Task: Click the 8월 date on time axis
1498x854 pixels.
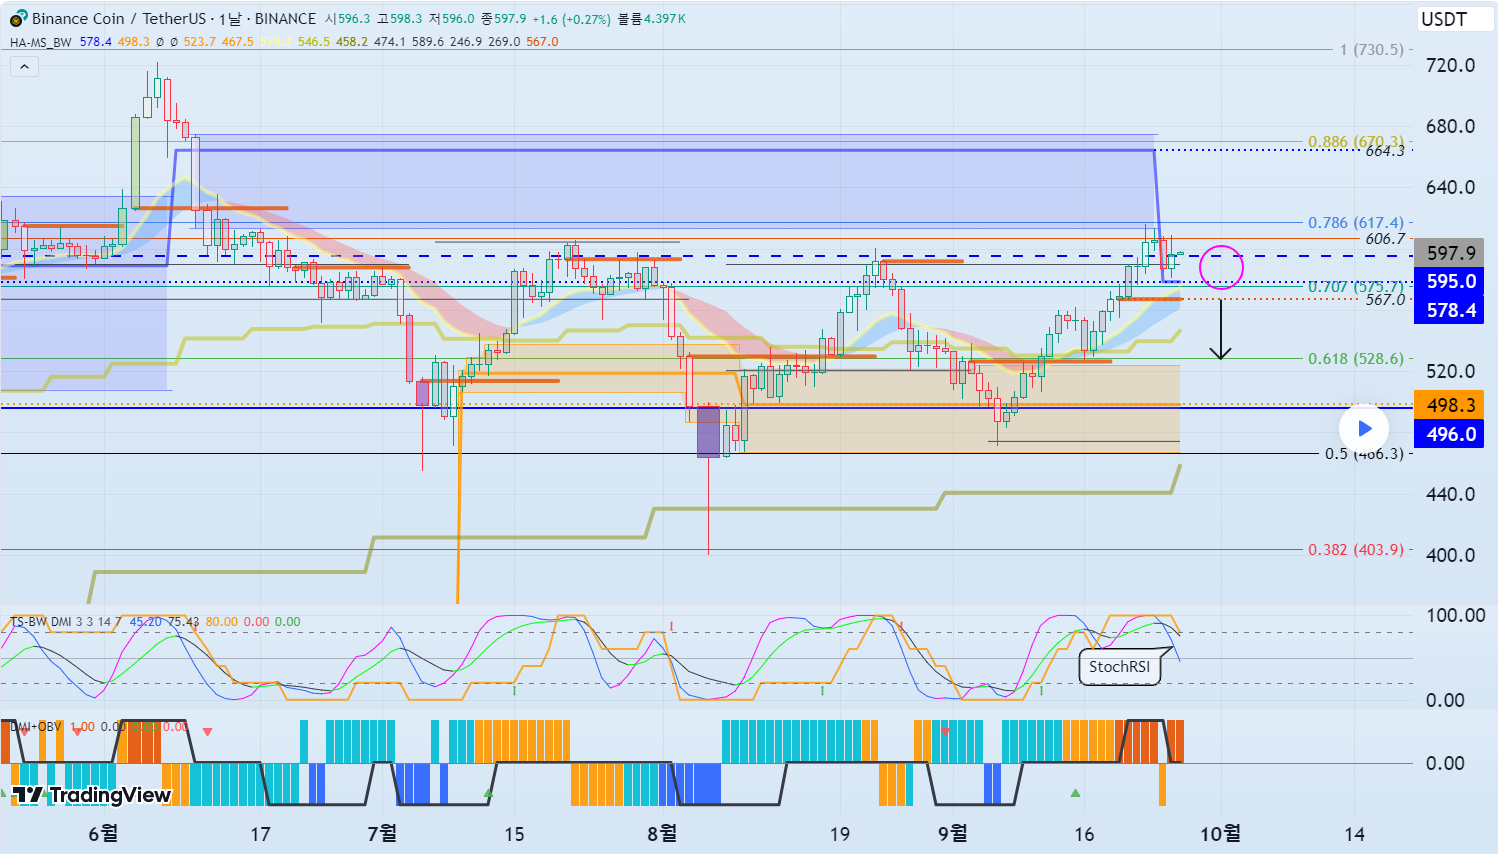Action: pos(662,834)
